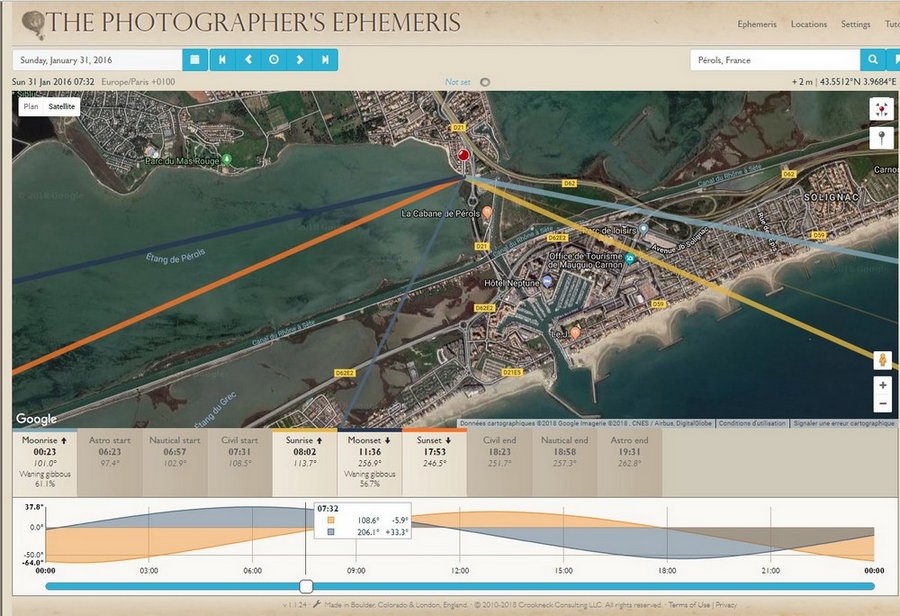The width and height of the screenshot is (900, 616).
Task: Click the clock icon to jump to now
Action: click(x=274, y=60)
